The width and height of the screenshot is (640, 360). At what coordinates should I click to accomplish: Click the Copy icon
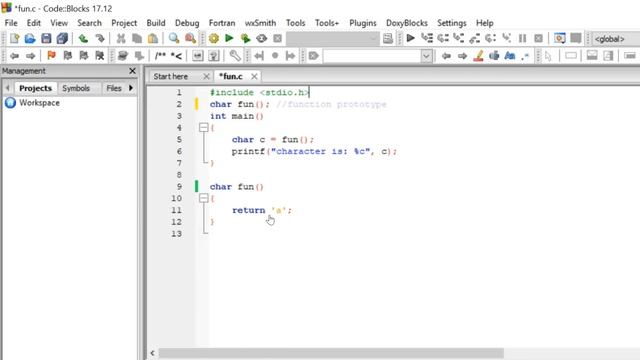tap(137, 39)
